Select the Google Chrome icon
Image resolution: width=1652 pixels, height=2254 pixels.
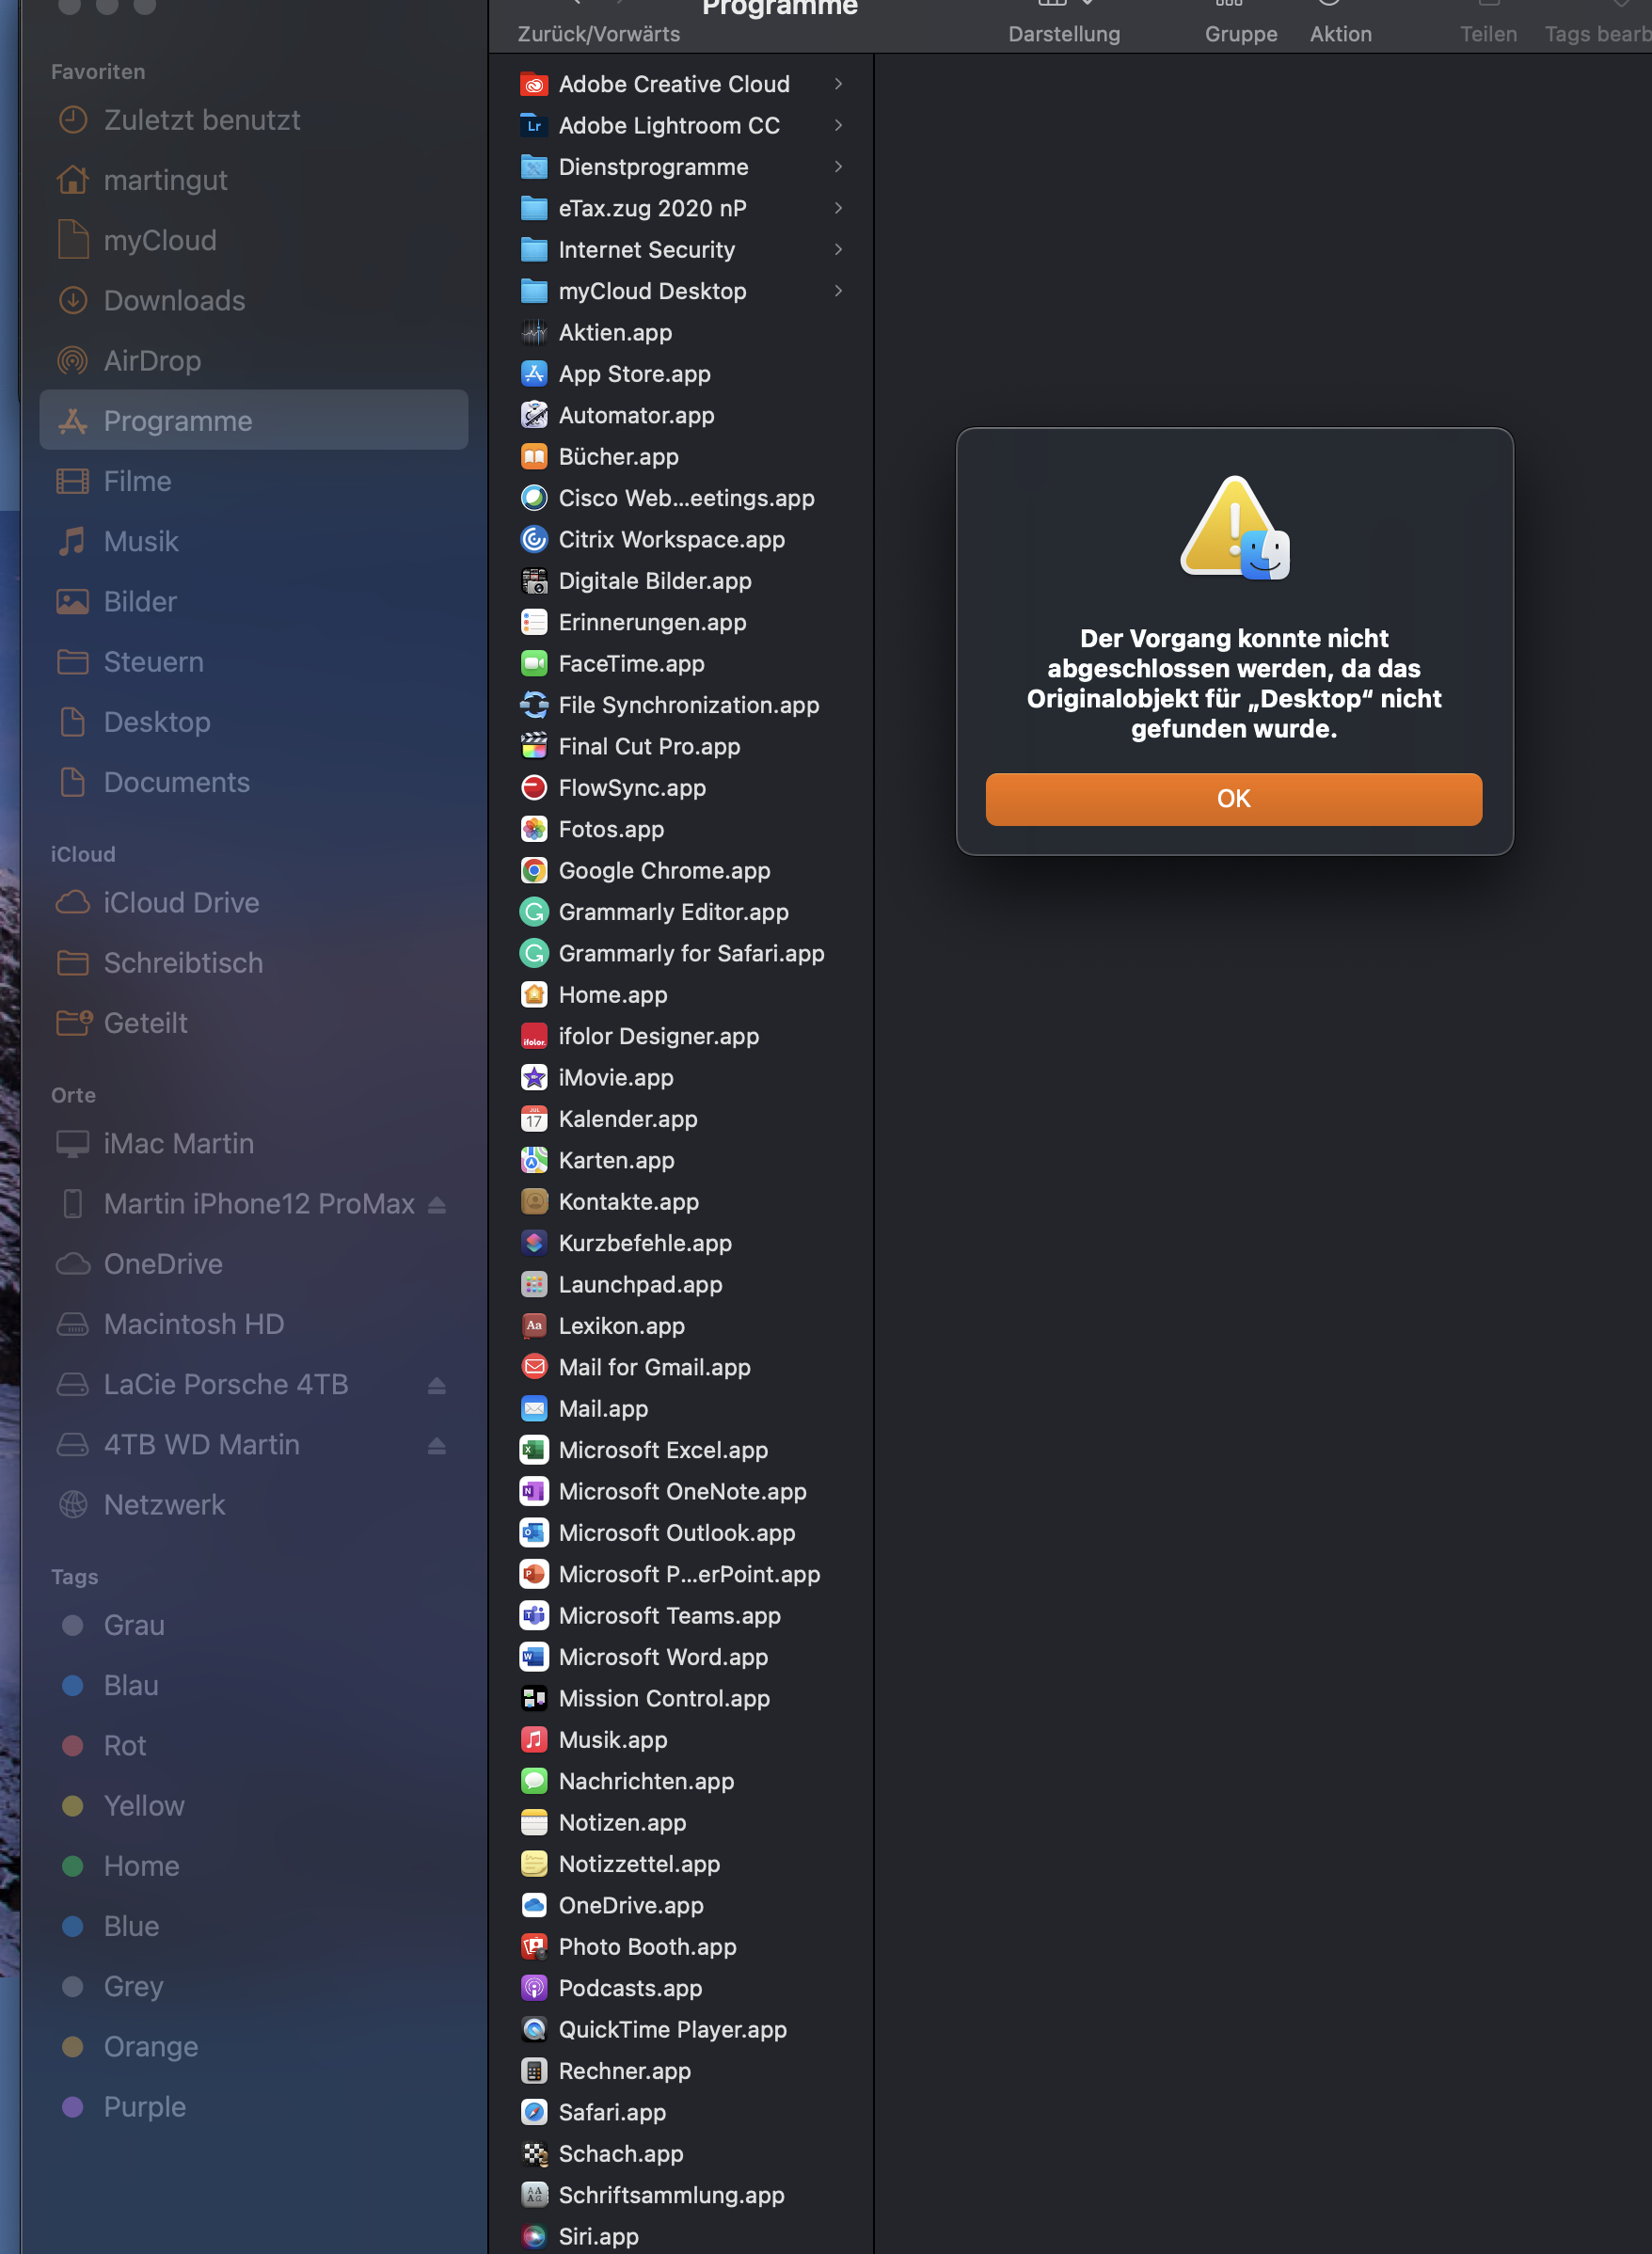click(x=534, y=871)
